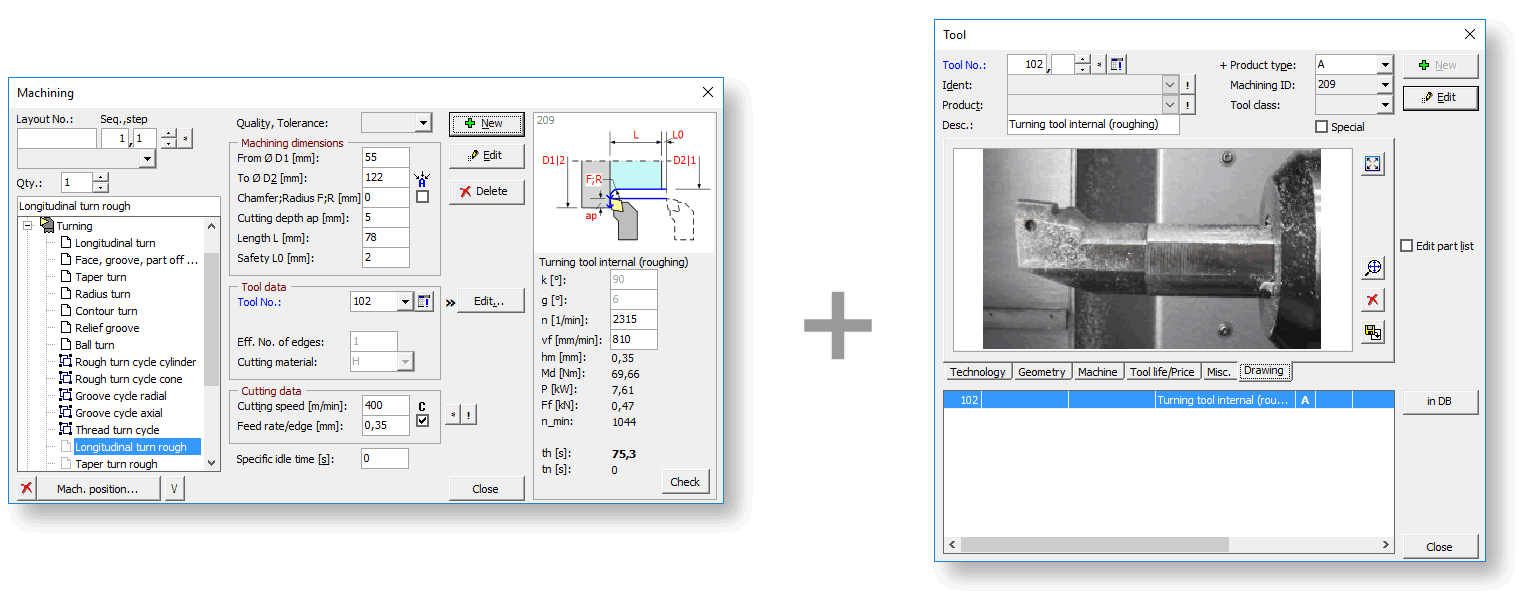
Task: Enable the Edit part list checkbox
Action: (1407, 246)
